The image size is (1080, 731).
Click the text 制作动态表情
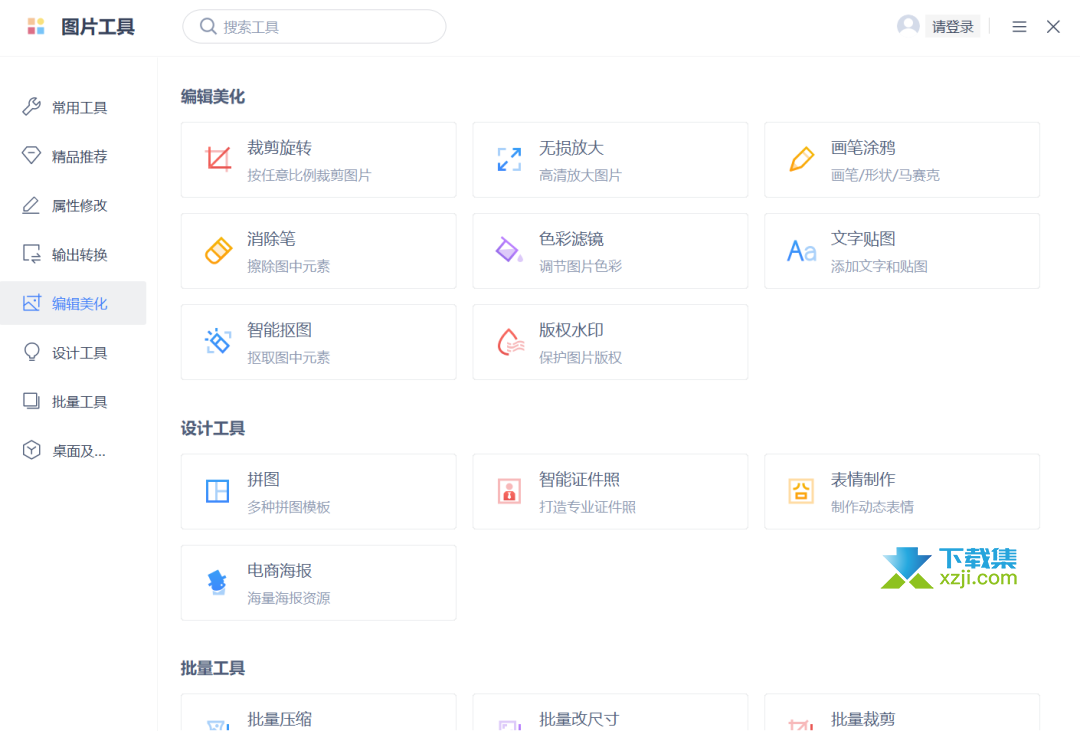coord(872,506)
